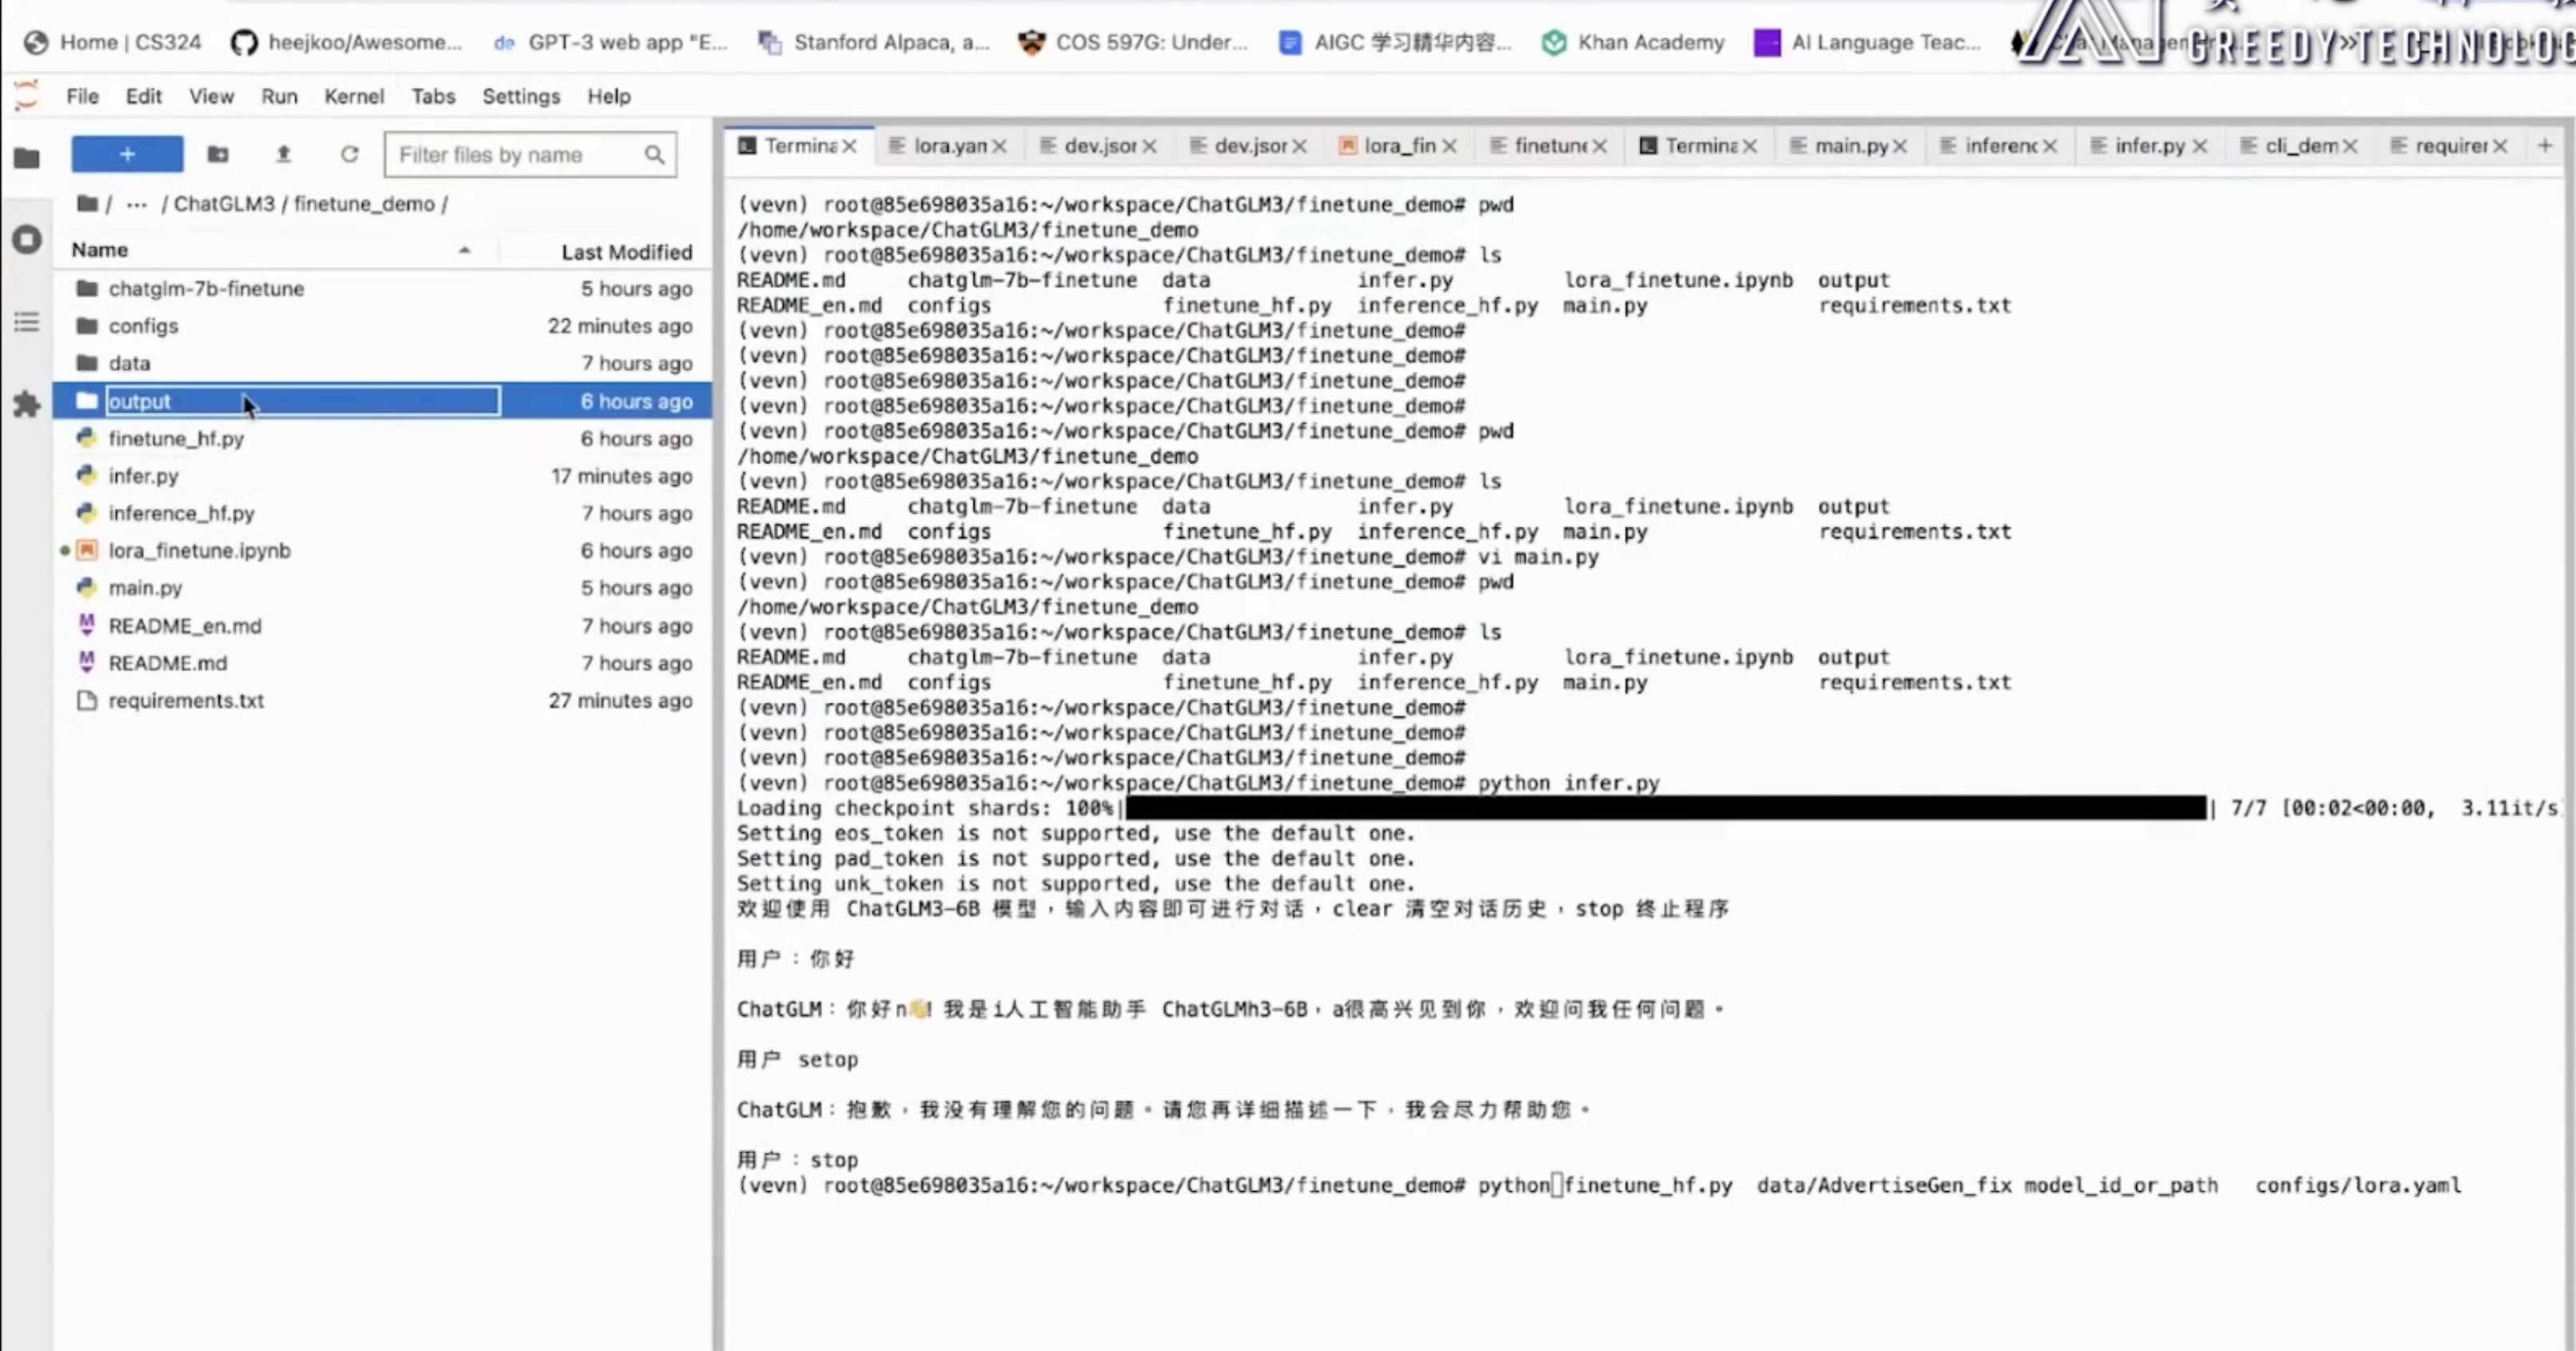Switch to the main.py tab

[1850, 146]
